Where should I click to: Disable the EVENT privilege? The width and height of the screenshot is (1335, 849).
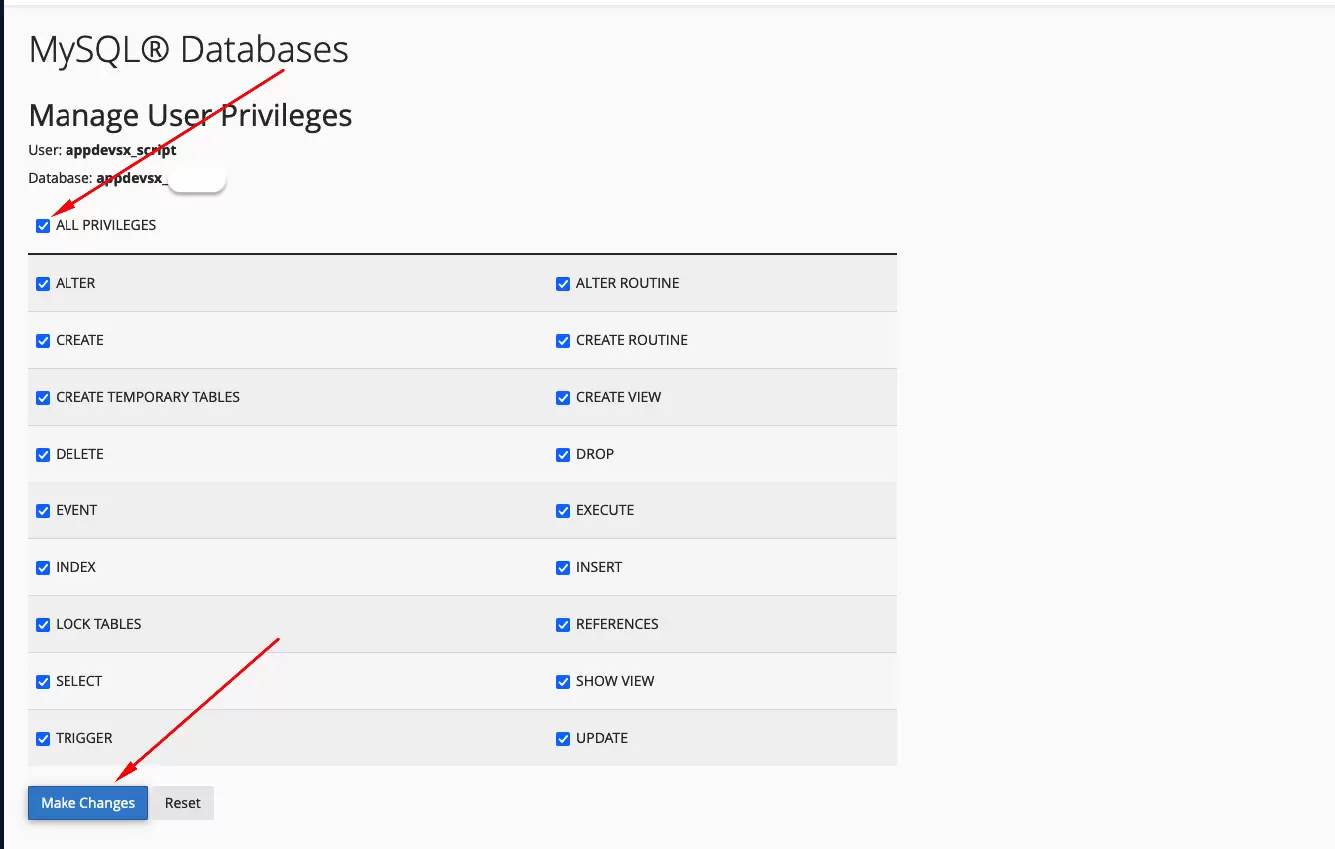(43, 510)
